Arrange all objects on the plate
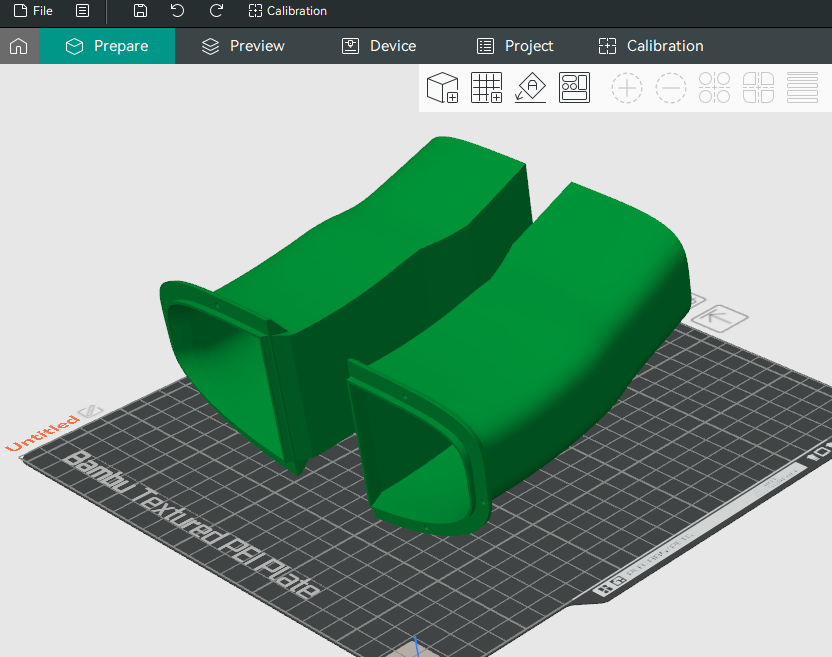832x657 pixels. click(x=574, y=88)
